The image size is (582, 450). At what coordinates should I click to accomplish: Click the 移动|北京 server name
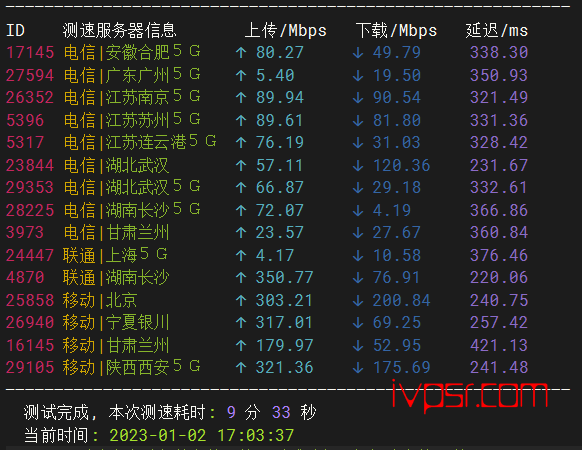[x=100, y=300]
